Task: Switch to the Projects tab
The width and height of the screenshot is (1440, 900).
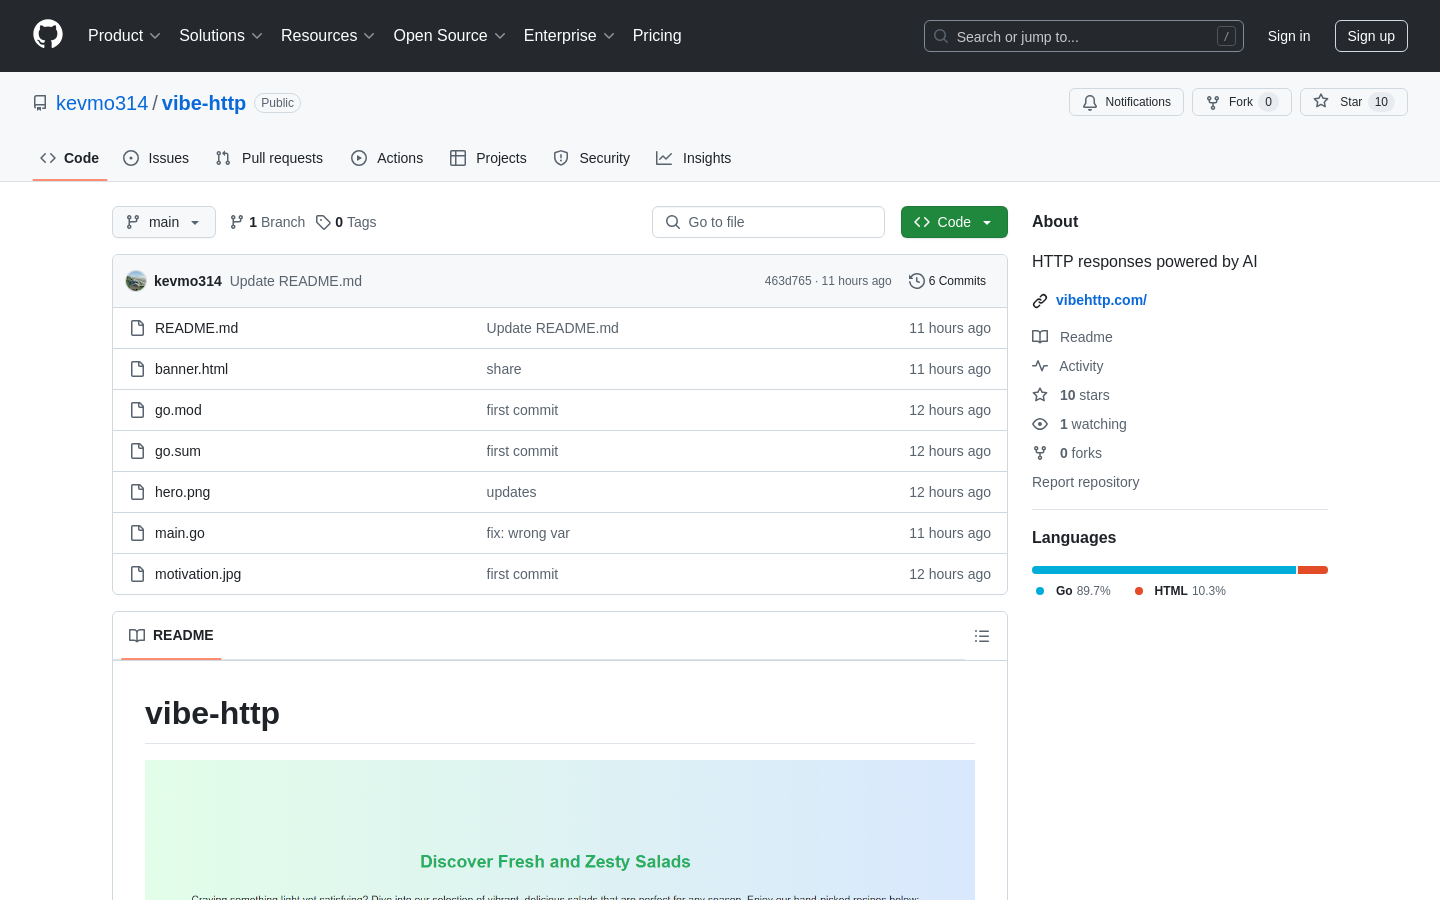Action: [x=488, y=158]
